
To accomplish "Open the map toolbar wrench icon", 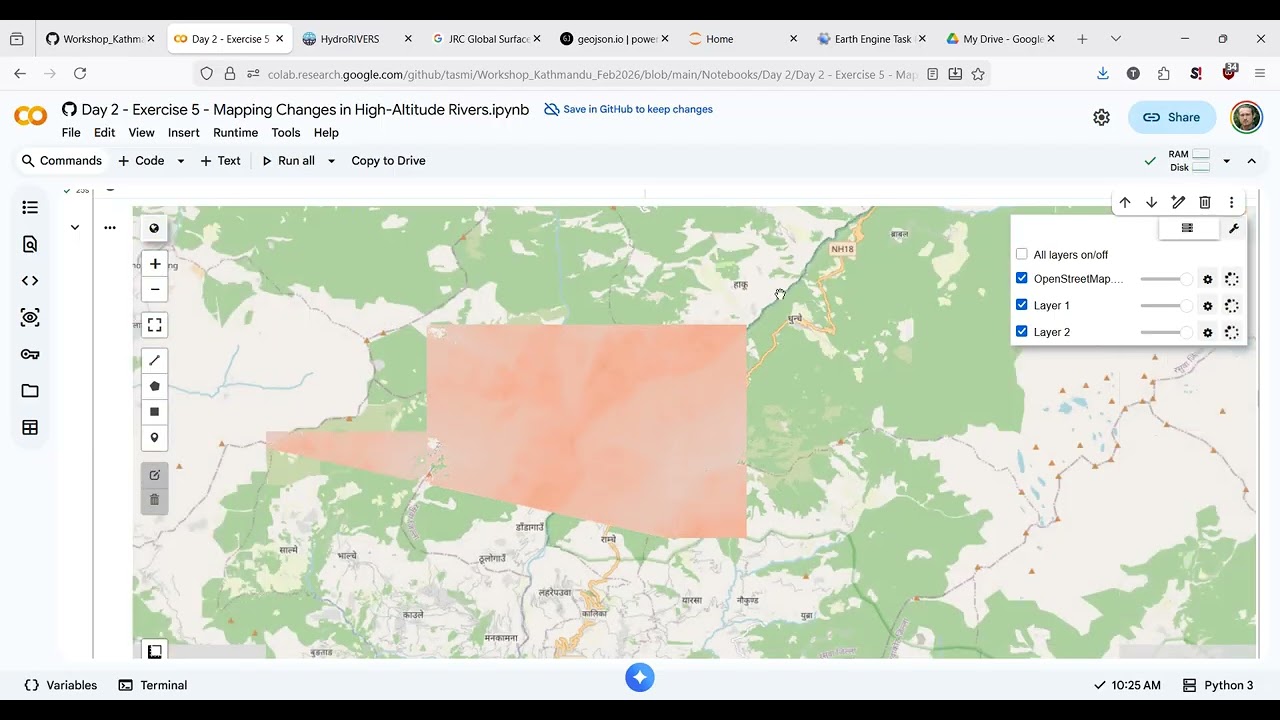I will coord(1233,229).
